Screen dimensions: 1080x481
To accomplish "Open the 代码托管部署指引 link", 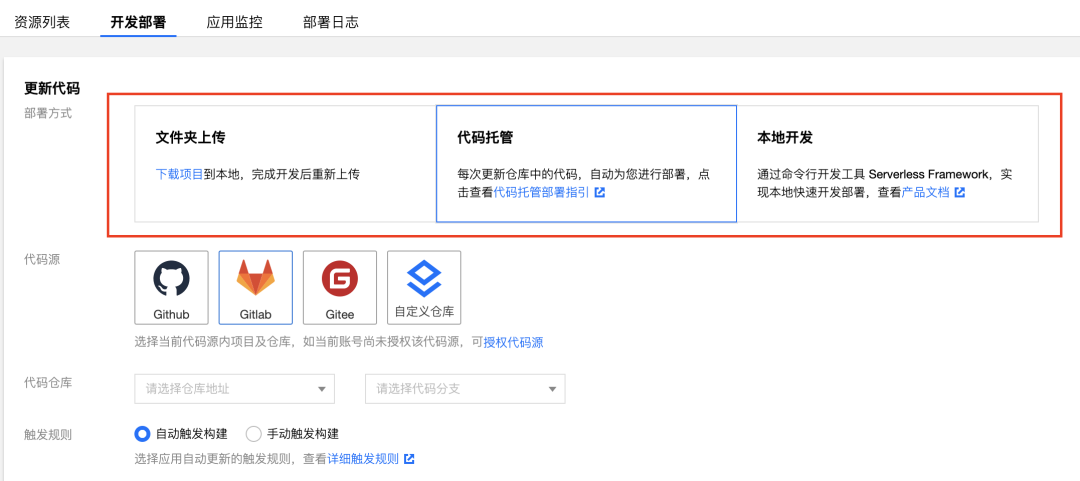I will 541,193.
